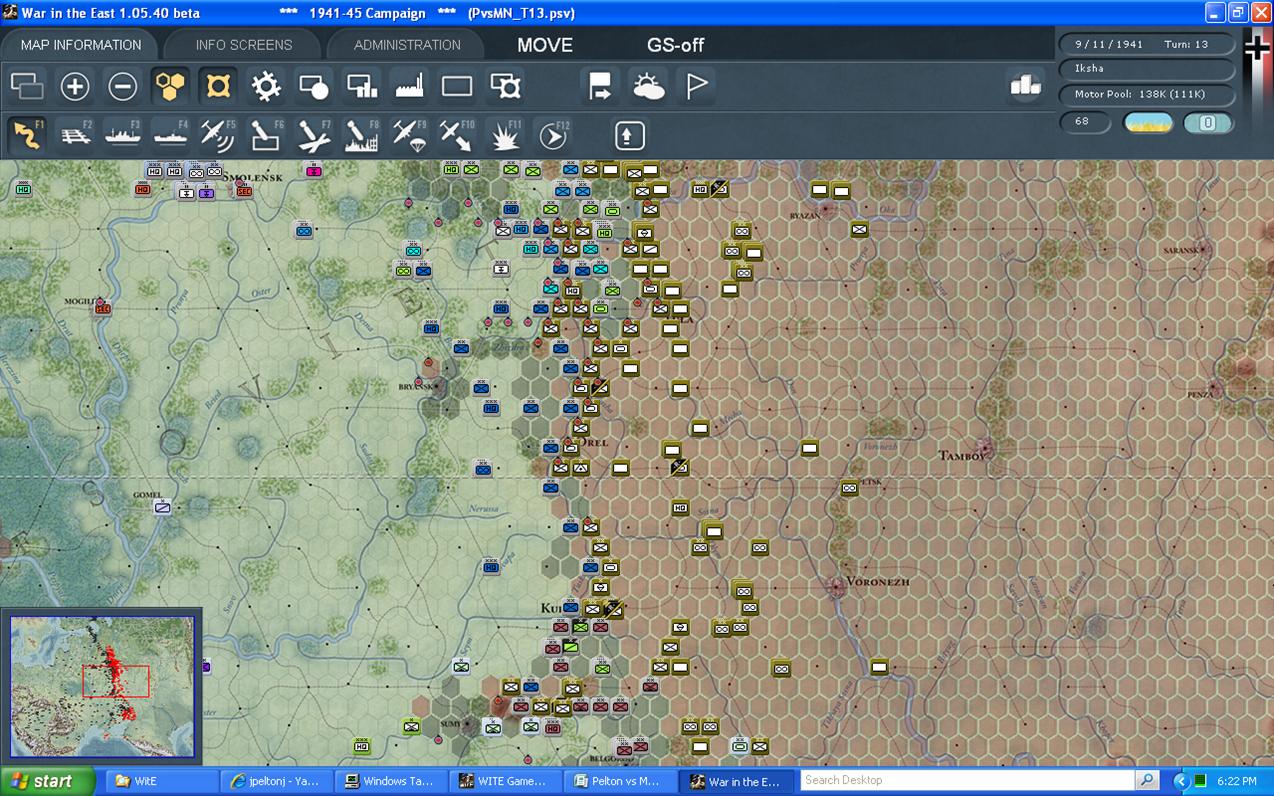Click the minimap overview thumbnail
1274x796 pixels.
102,688
